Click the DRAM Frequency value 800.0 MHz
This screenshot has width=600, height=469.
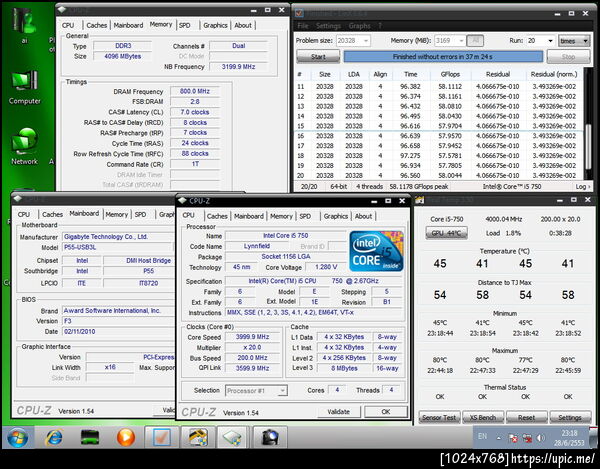coord(195,91)
